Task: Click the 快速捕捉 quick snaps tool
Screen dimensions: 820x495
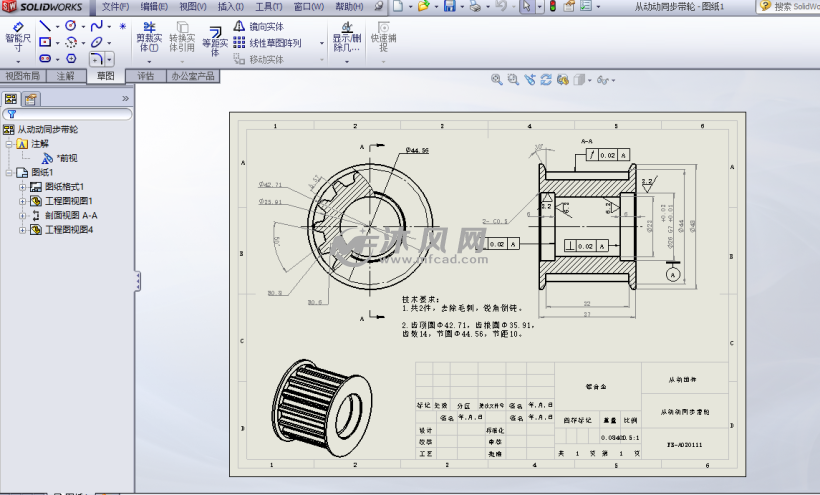Action: (x=383, y=37)
